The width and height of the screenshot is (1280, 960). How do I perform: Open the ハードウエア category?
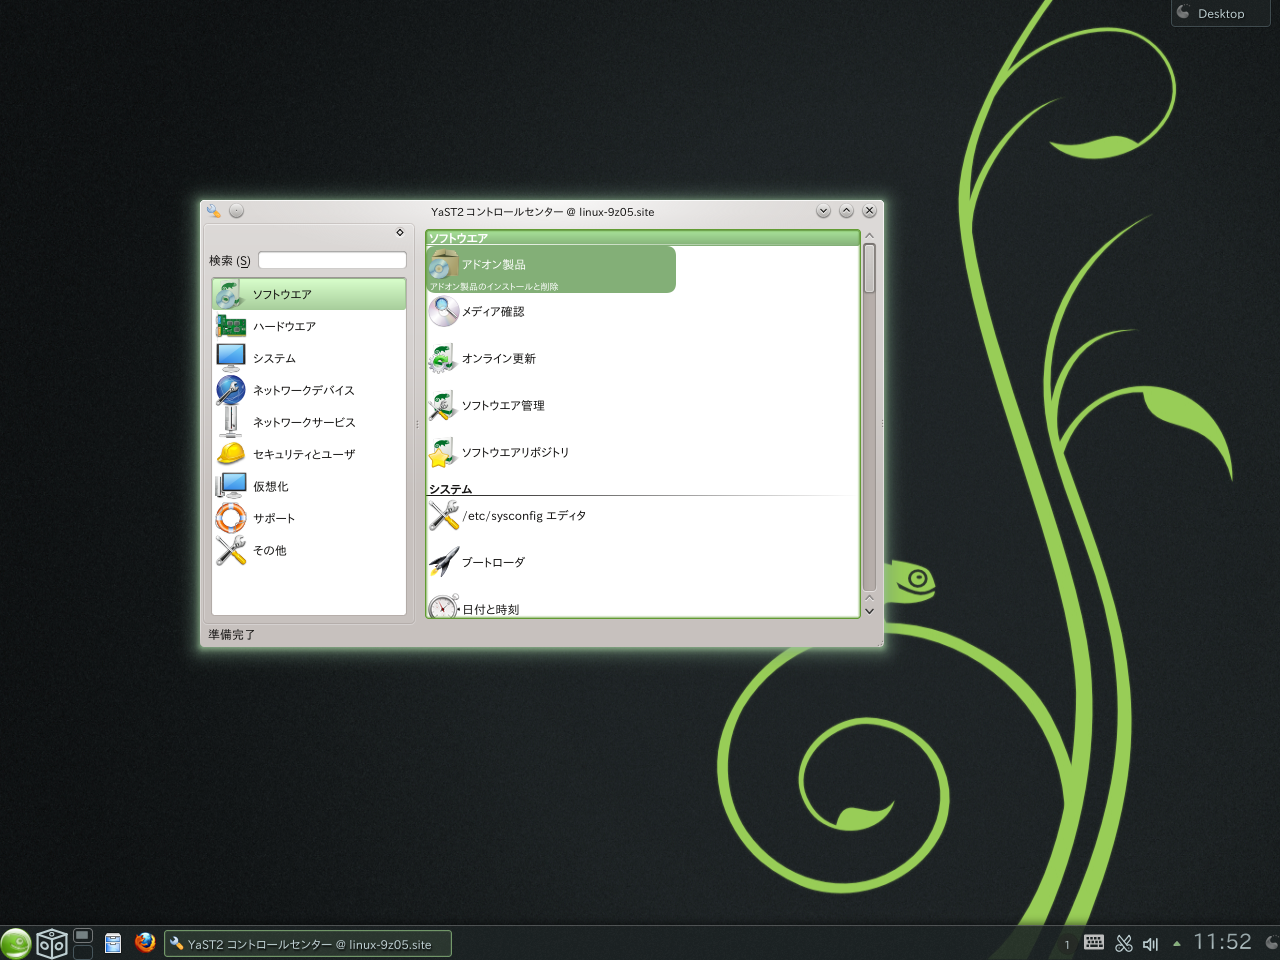[309, 326]
